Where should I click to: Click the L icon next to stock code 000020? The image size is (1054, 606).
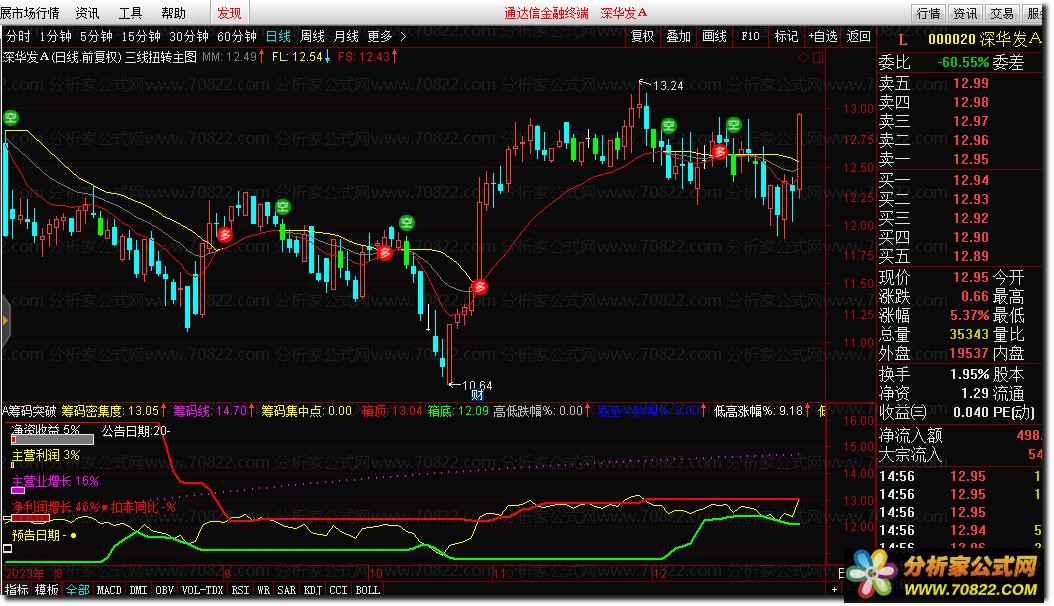[903, 40]
